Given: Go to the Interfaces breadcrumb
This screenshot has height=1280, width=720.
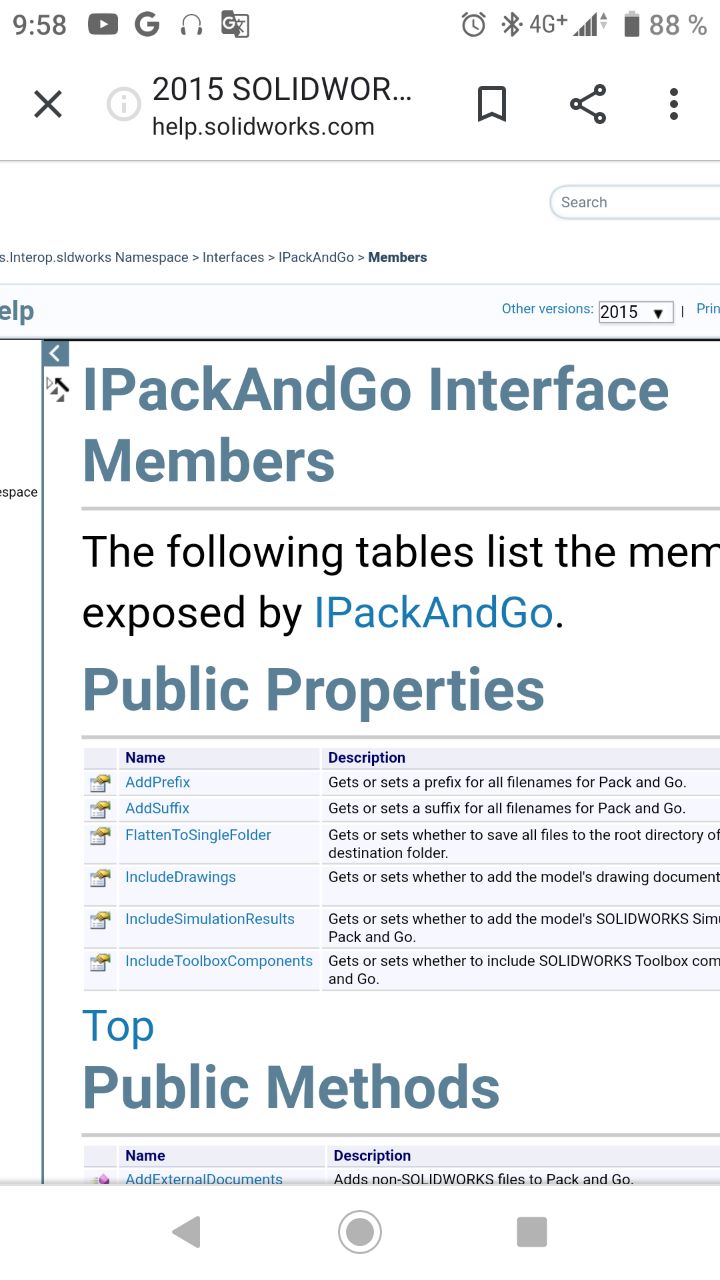Looking at the screenshot, I should tap(233, 257).
